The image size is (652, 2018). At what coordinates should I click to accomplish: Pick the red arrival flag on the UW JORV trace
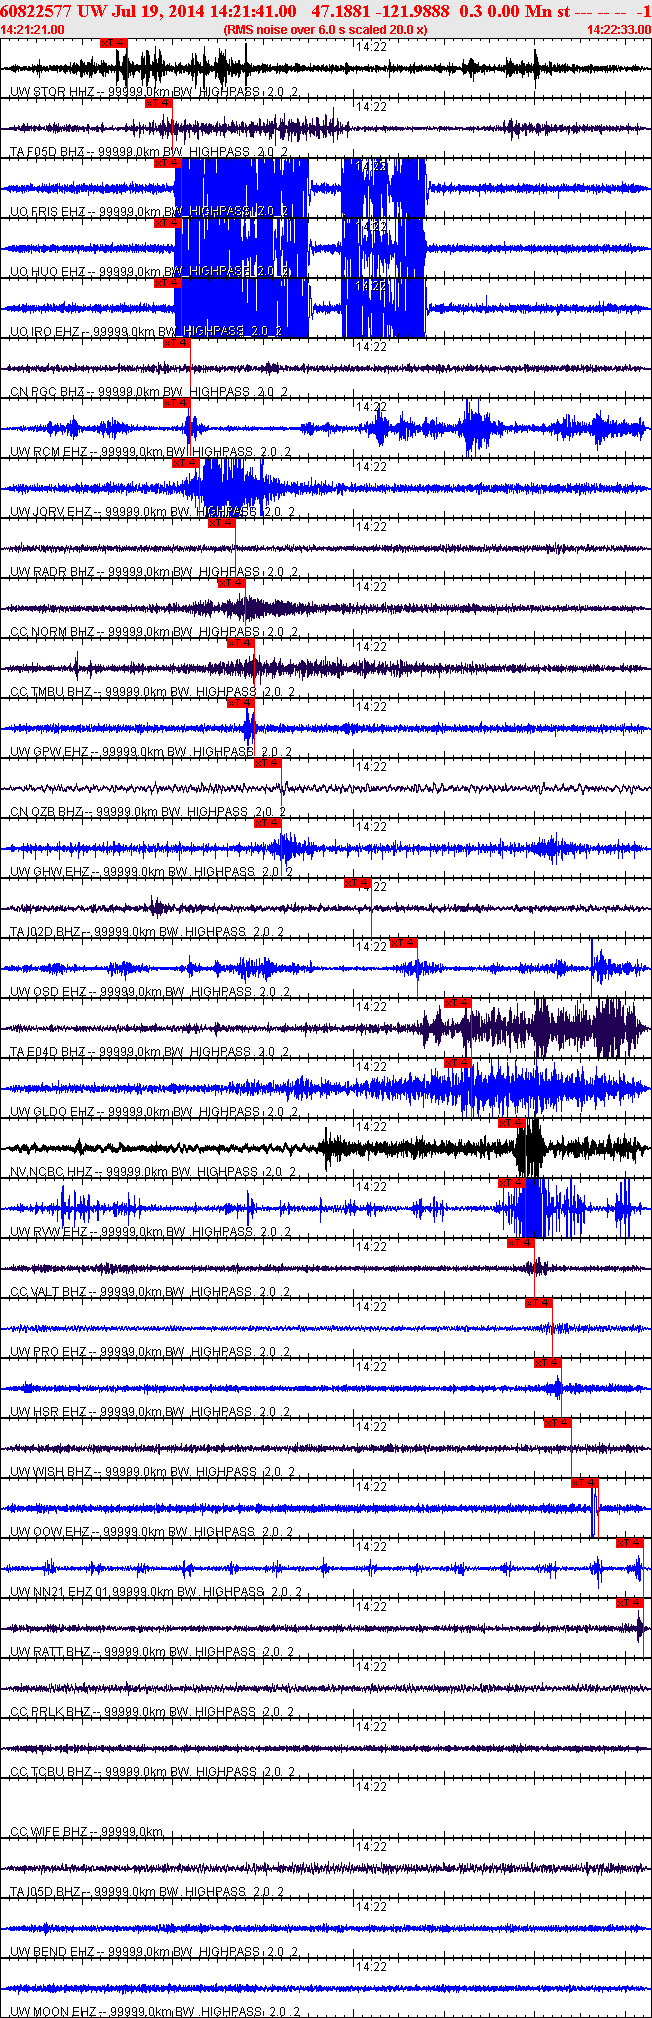pyautogui.click(x=186, y=463)
